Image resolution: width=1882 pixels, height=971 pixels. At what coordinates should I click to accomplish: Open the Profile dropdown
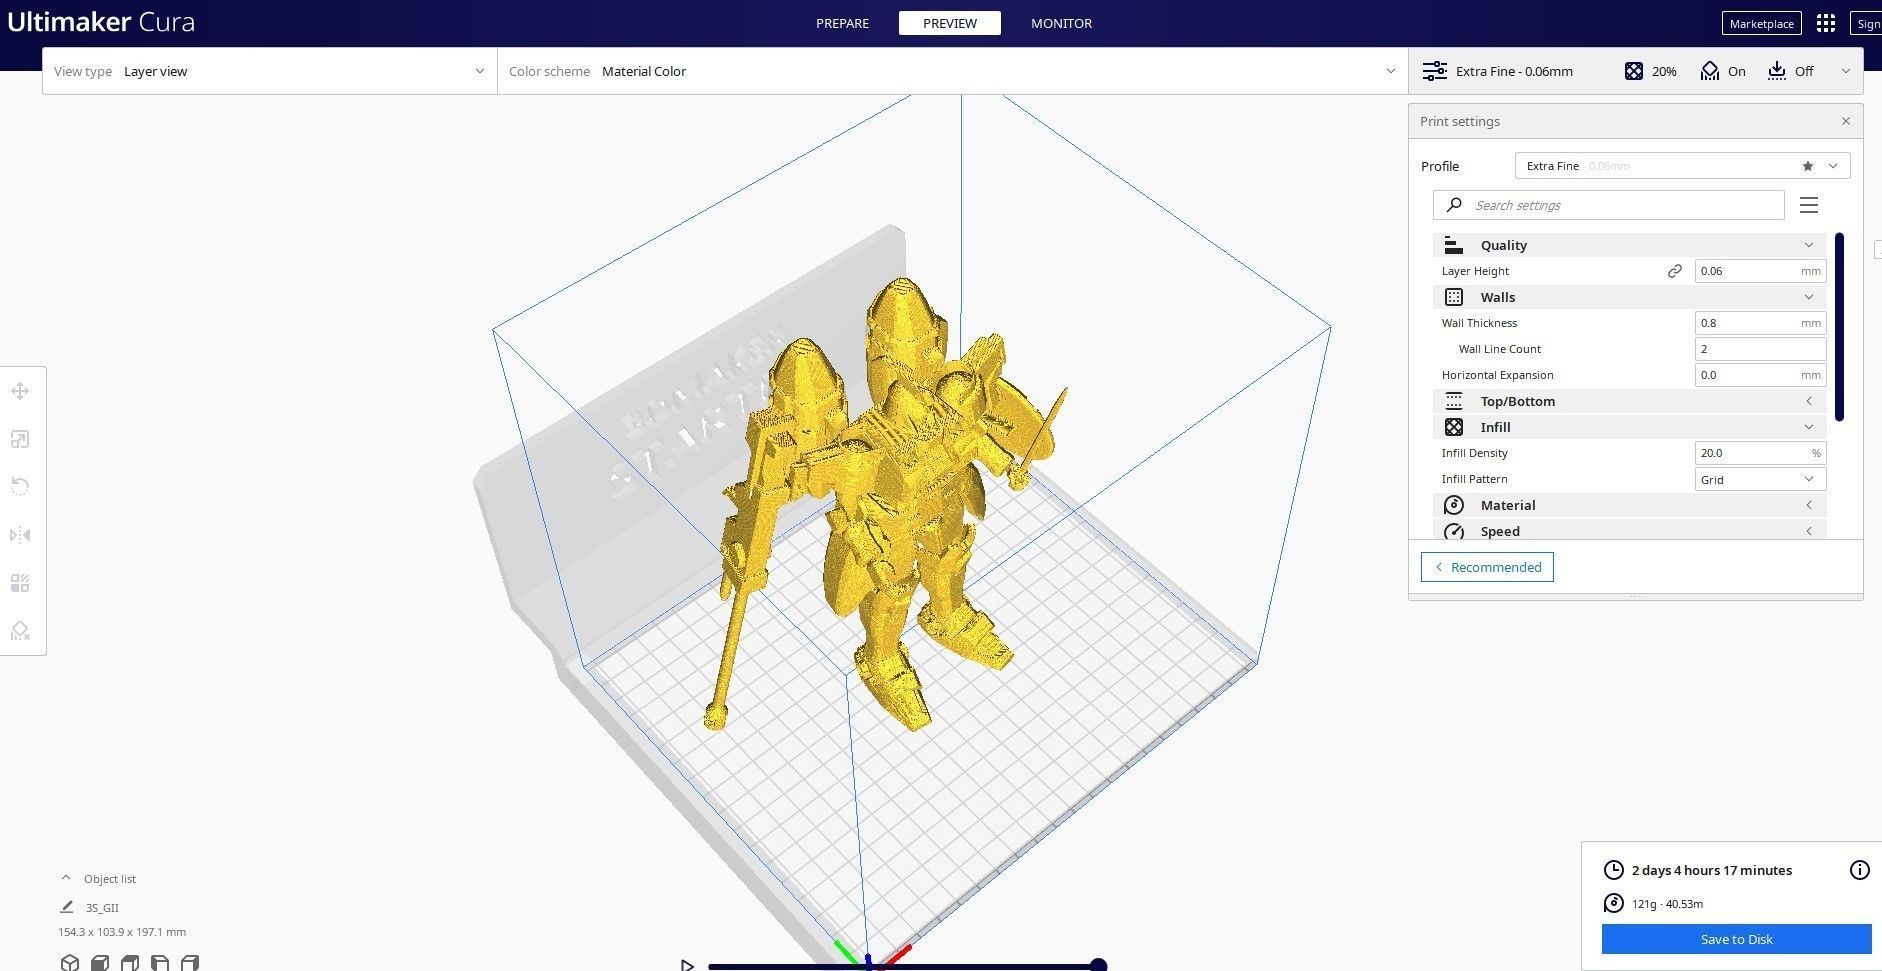(x=1682, y=166)
